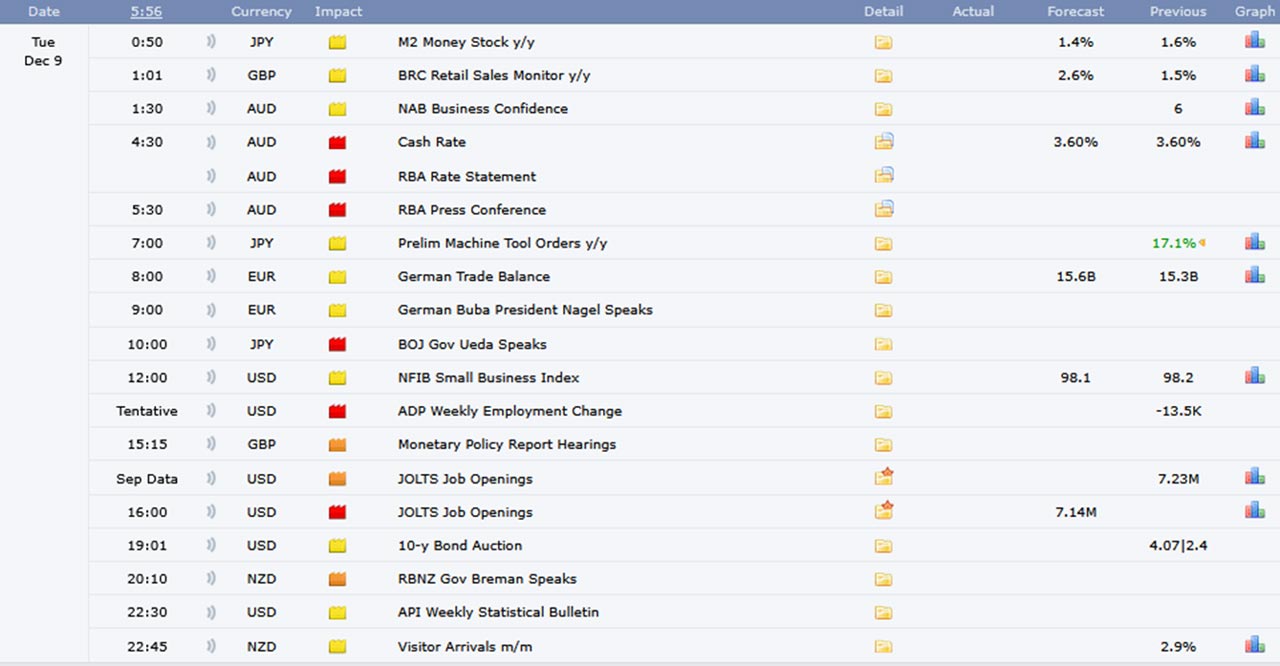Screen dimensions: 1280x666
Task: Click the Currency column header
Action: (x=261, y=12)
